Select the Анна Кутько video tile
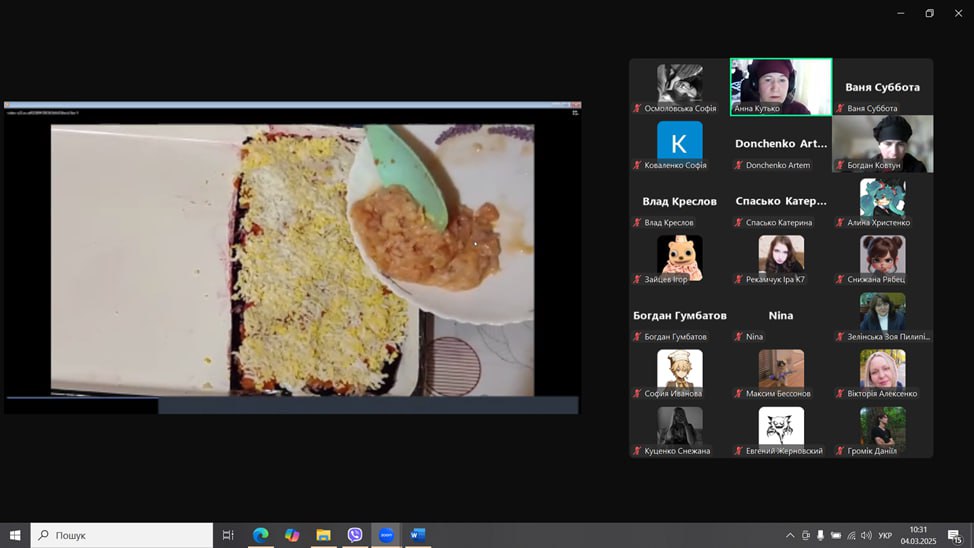Image resolution: width=974 pixels, height=548 pixels. tap(781, 86)
